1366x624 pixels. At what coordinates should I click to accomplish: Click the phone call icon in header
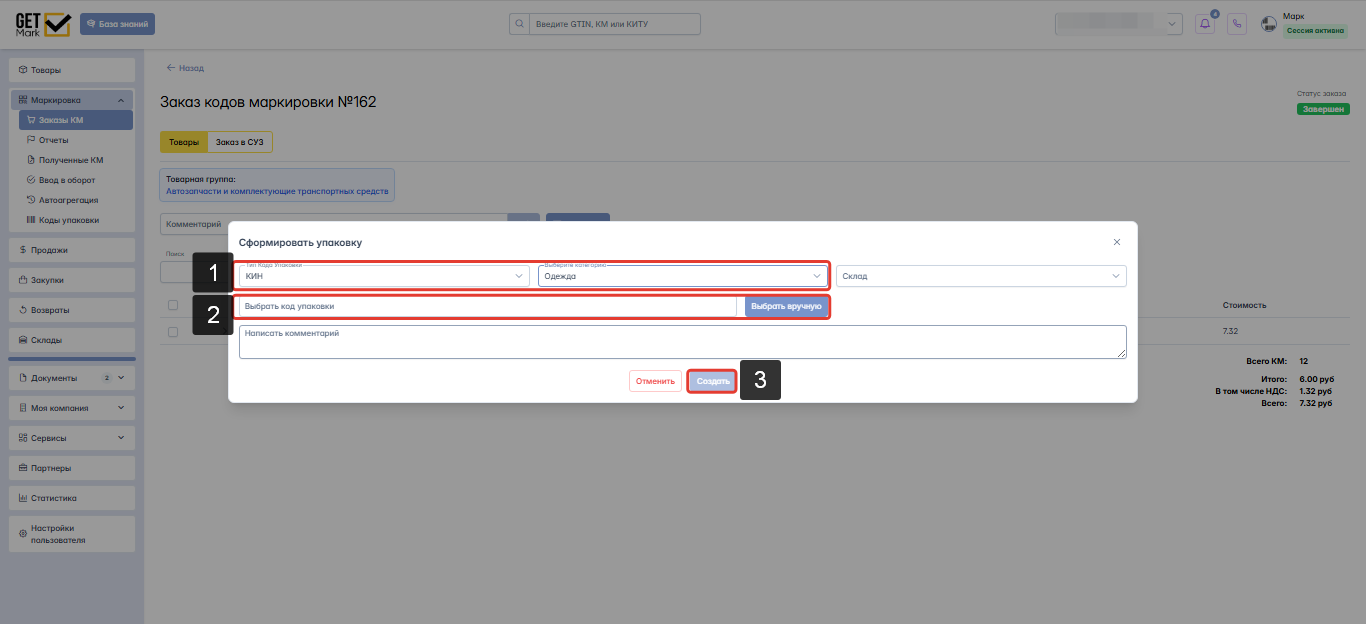(x=1237, y=24)
